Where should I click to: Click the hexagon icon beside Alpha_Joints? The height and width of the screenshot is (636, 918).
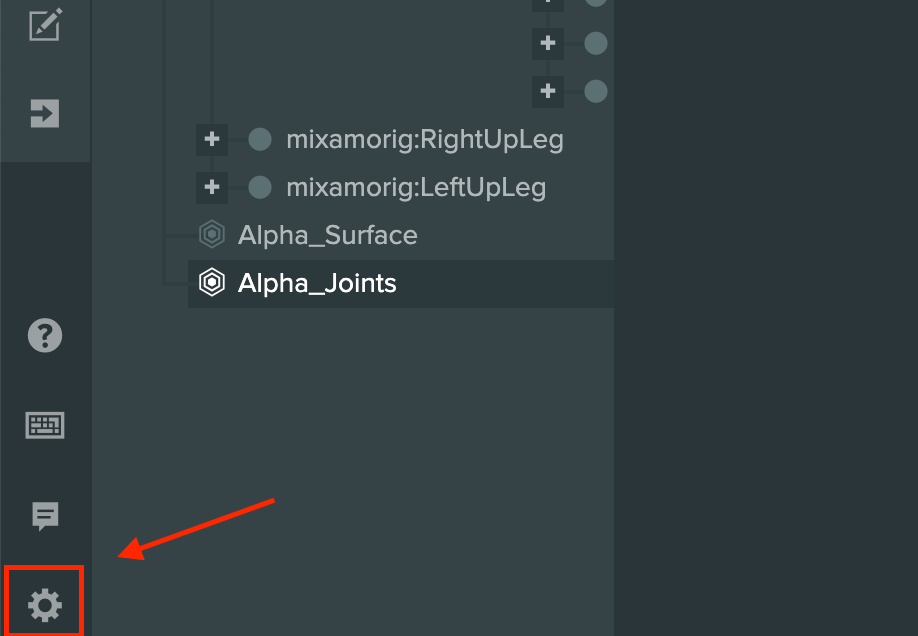pyautogui.click(x=212, y=283)
